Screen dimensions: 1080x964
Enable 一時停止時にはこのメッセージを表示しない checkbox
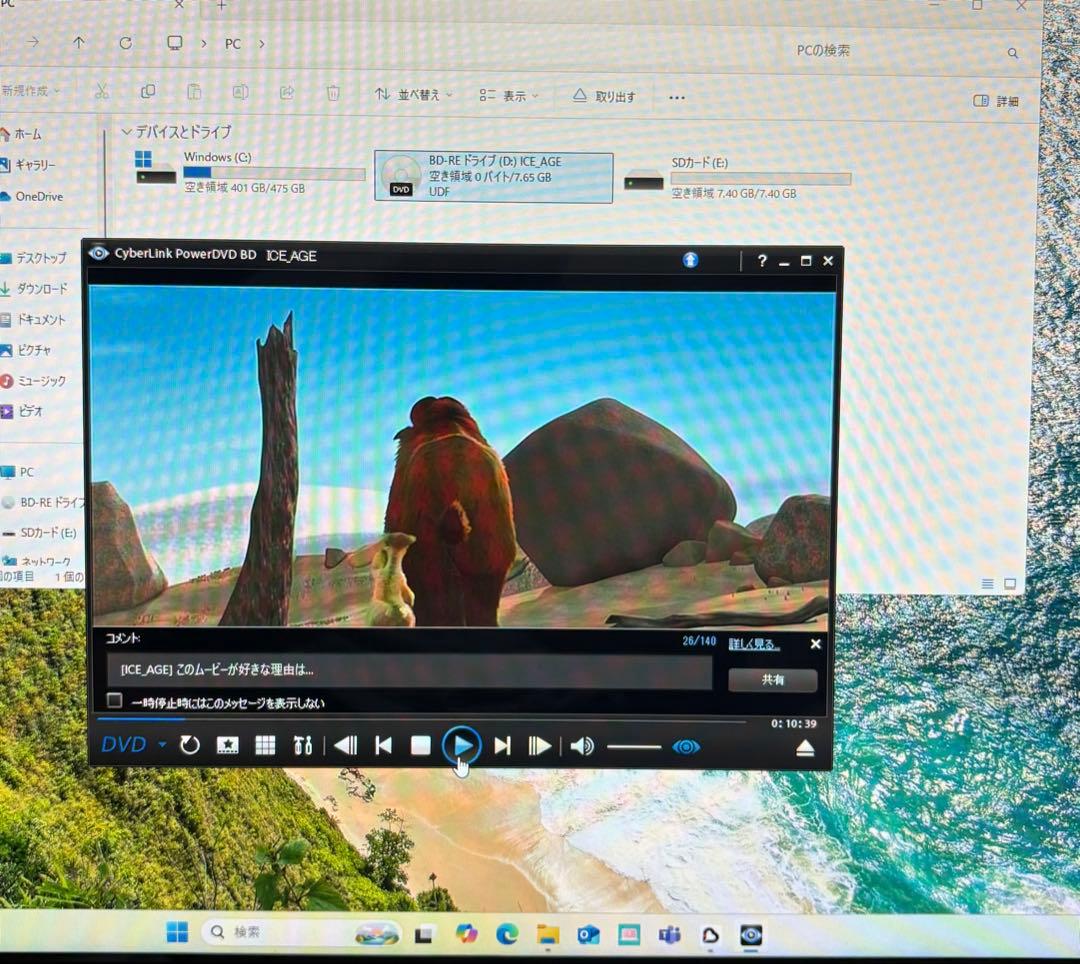coord(114,701)
